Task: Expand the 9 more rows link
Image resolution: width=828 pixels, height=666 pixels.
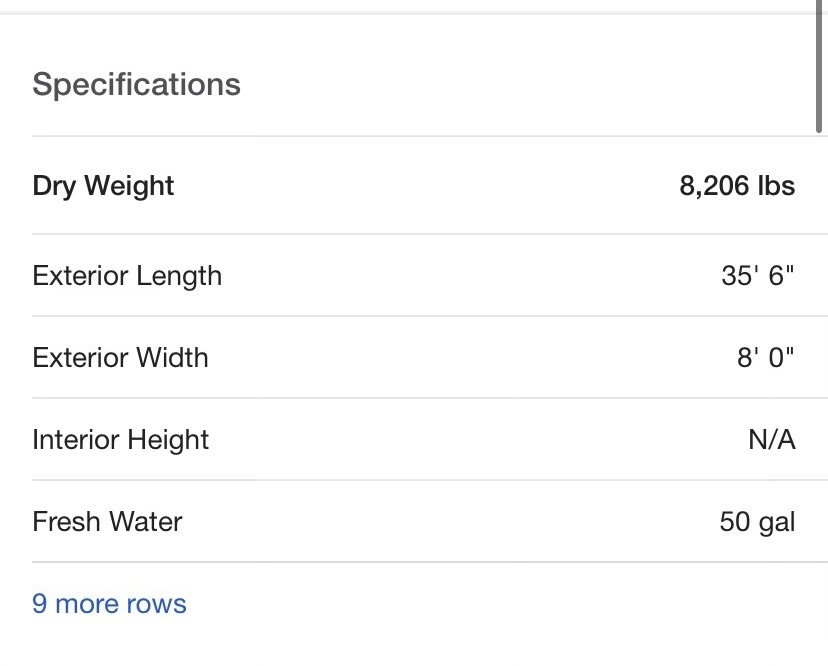Action: [x=109, y=604]
